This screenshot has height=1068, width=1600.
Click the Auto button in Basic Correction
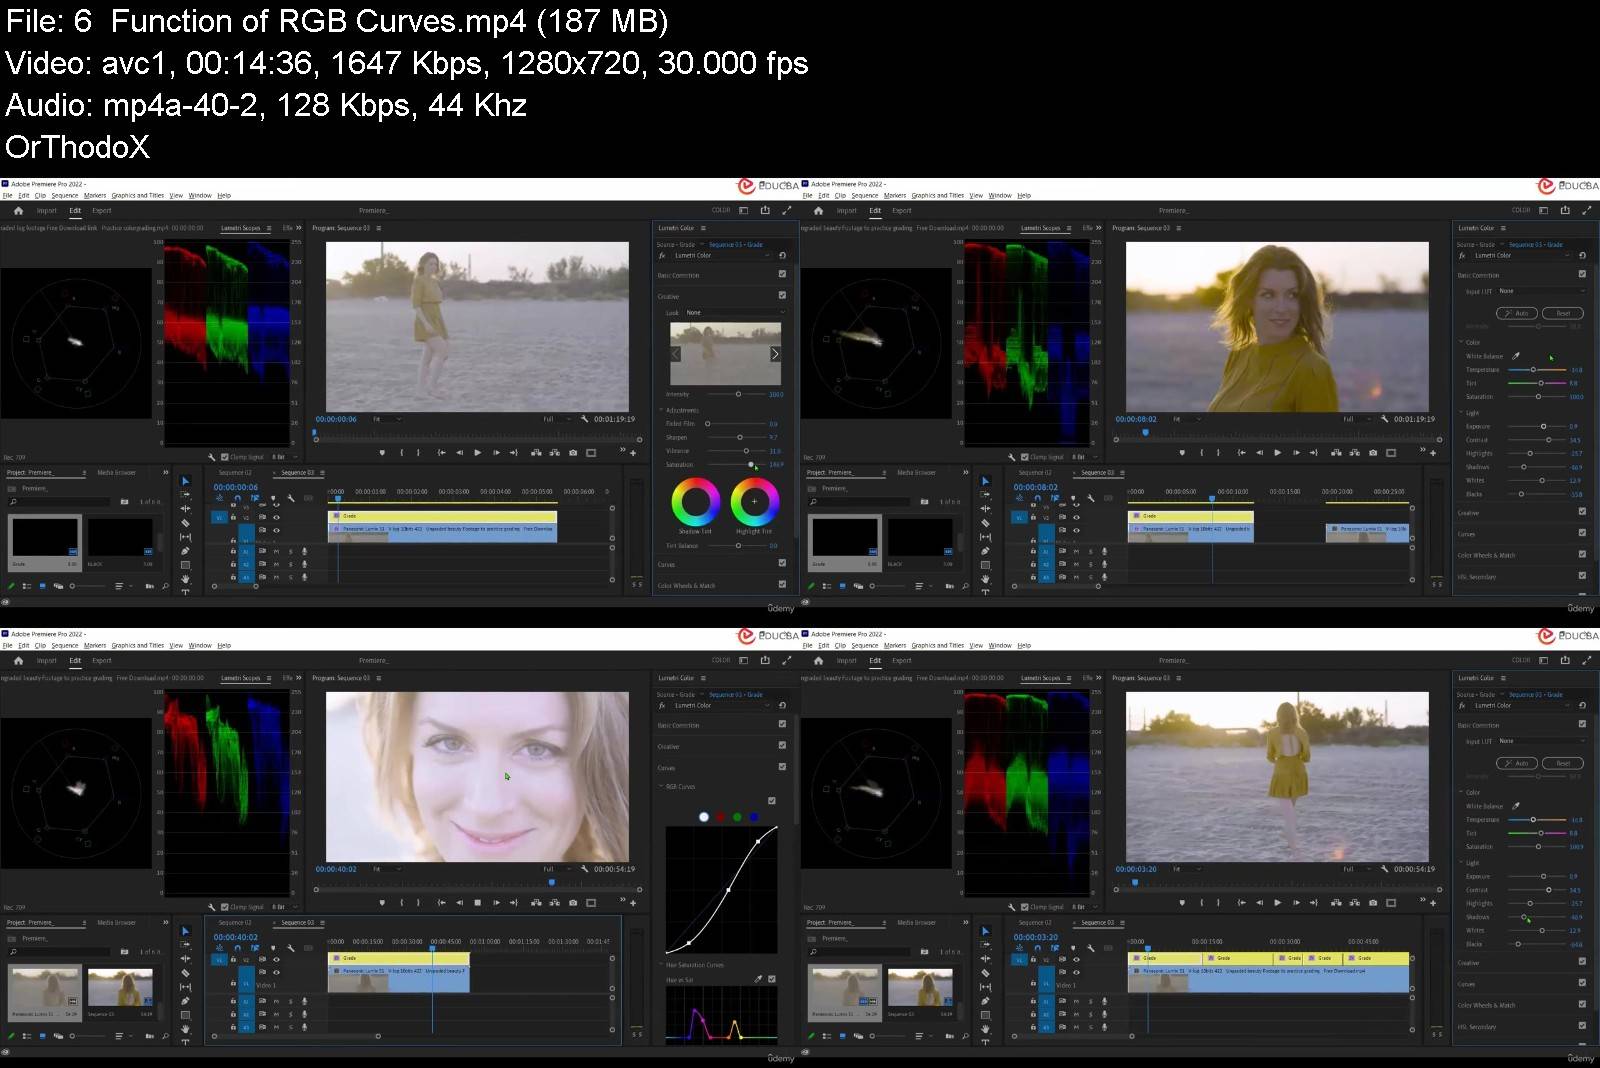(1518, 312)
